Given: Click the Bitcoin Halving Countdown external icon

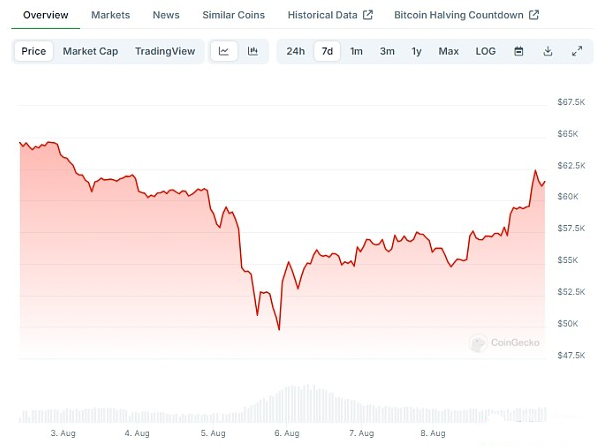Looking at the screenshot, I should [x=534, y=15].
